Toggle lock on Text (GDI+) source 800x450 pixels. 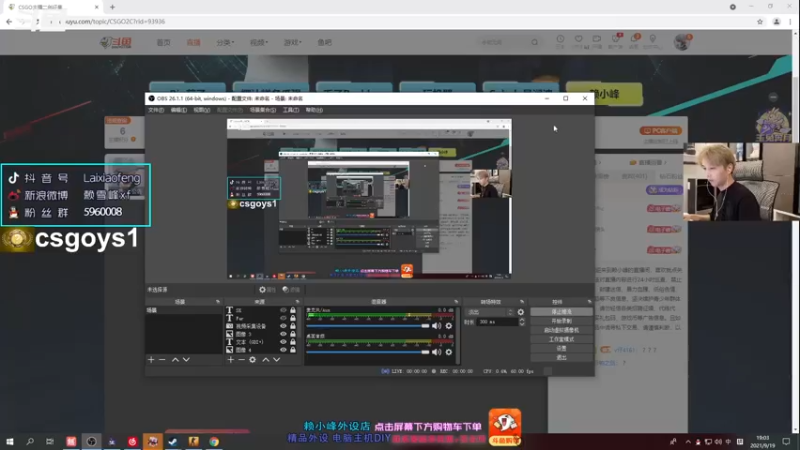tap(293, 342)
